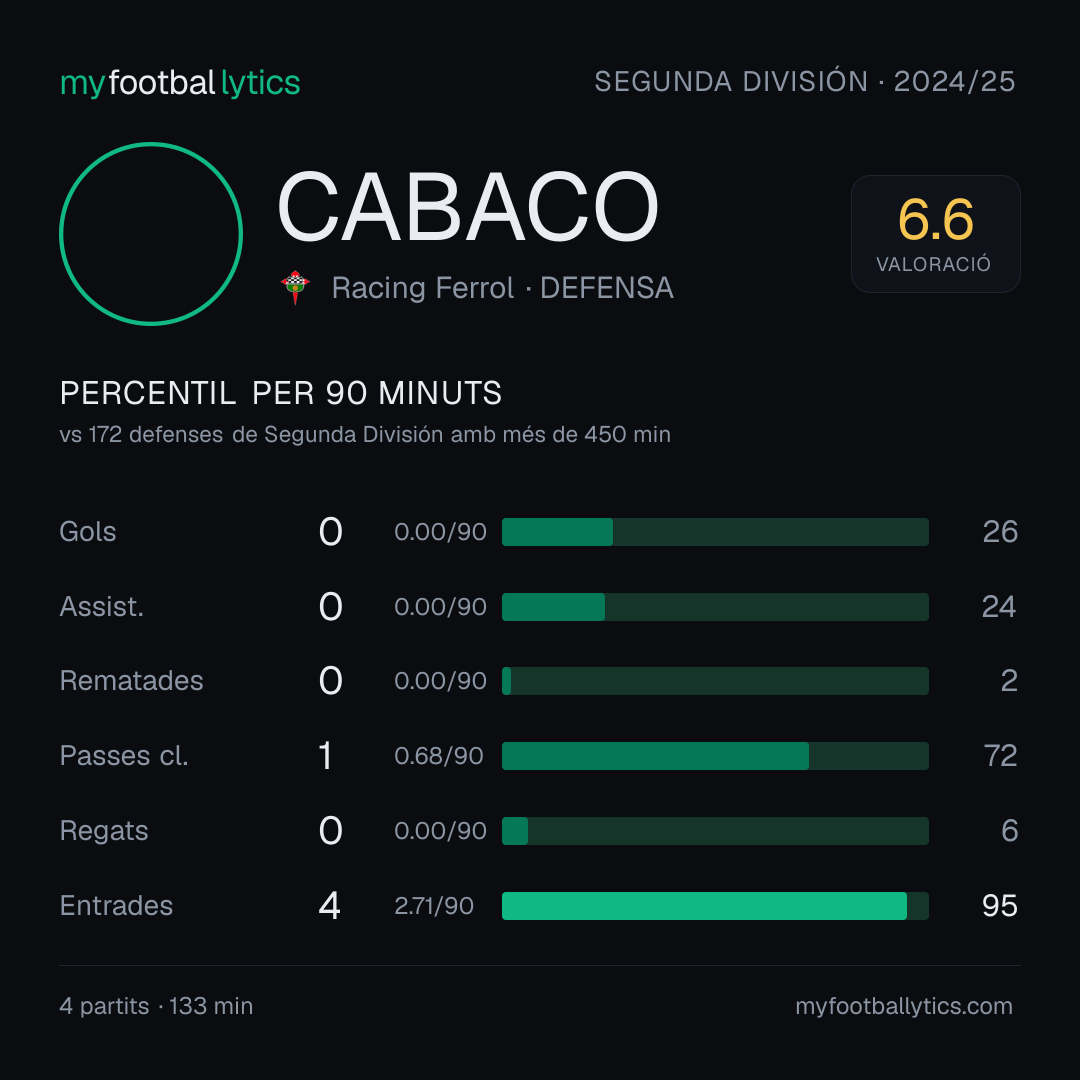Click the Entrades percentile bar
The height and width of the screenshot is (1080, 1080).
[x=715, y=906]
